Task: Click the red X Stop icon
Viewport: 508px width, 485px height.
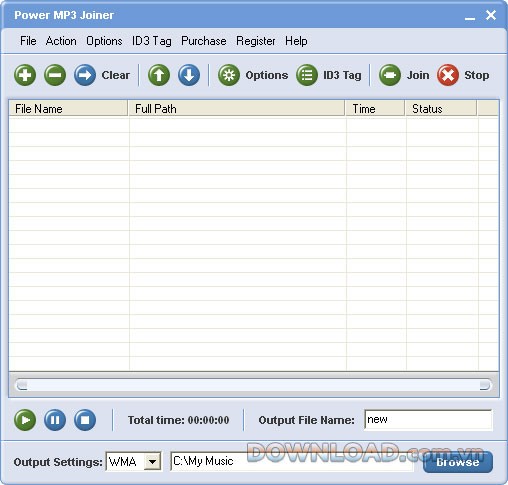Action: point(448,75)
